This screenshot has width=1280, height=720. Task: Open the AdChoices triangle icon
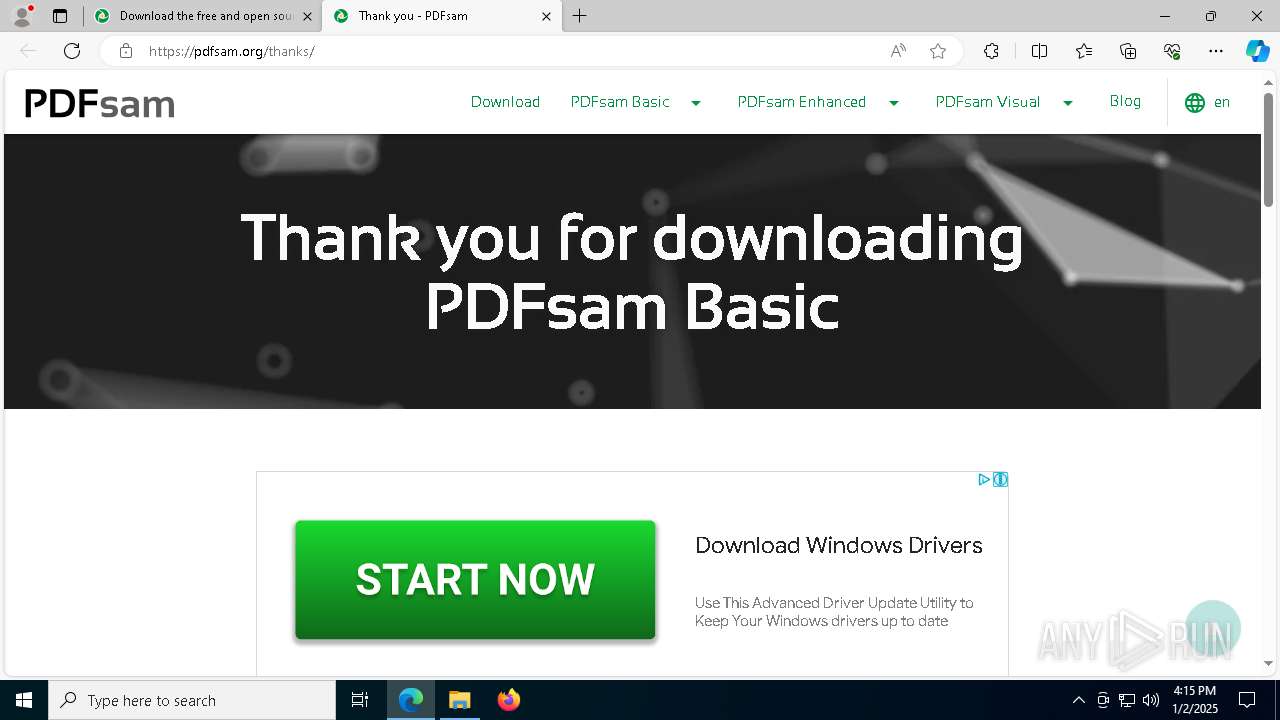[x=984, y=480]
